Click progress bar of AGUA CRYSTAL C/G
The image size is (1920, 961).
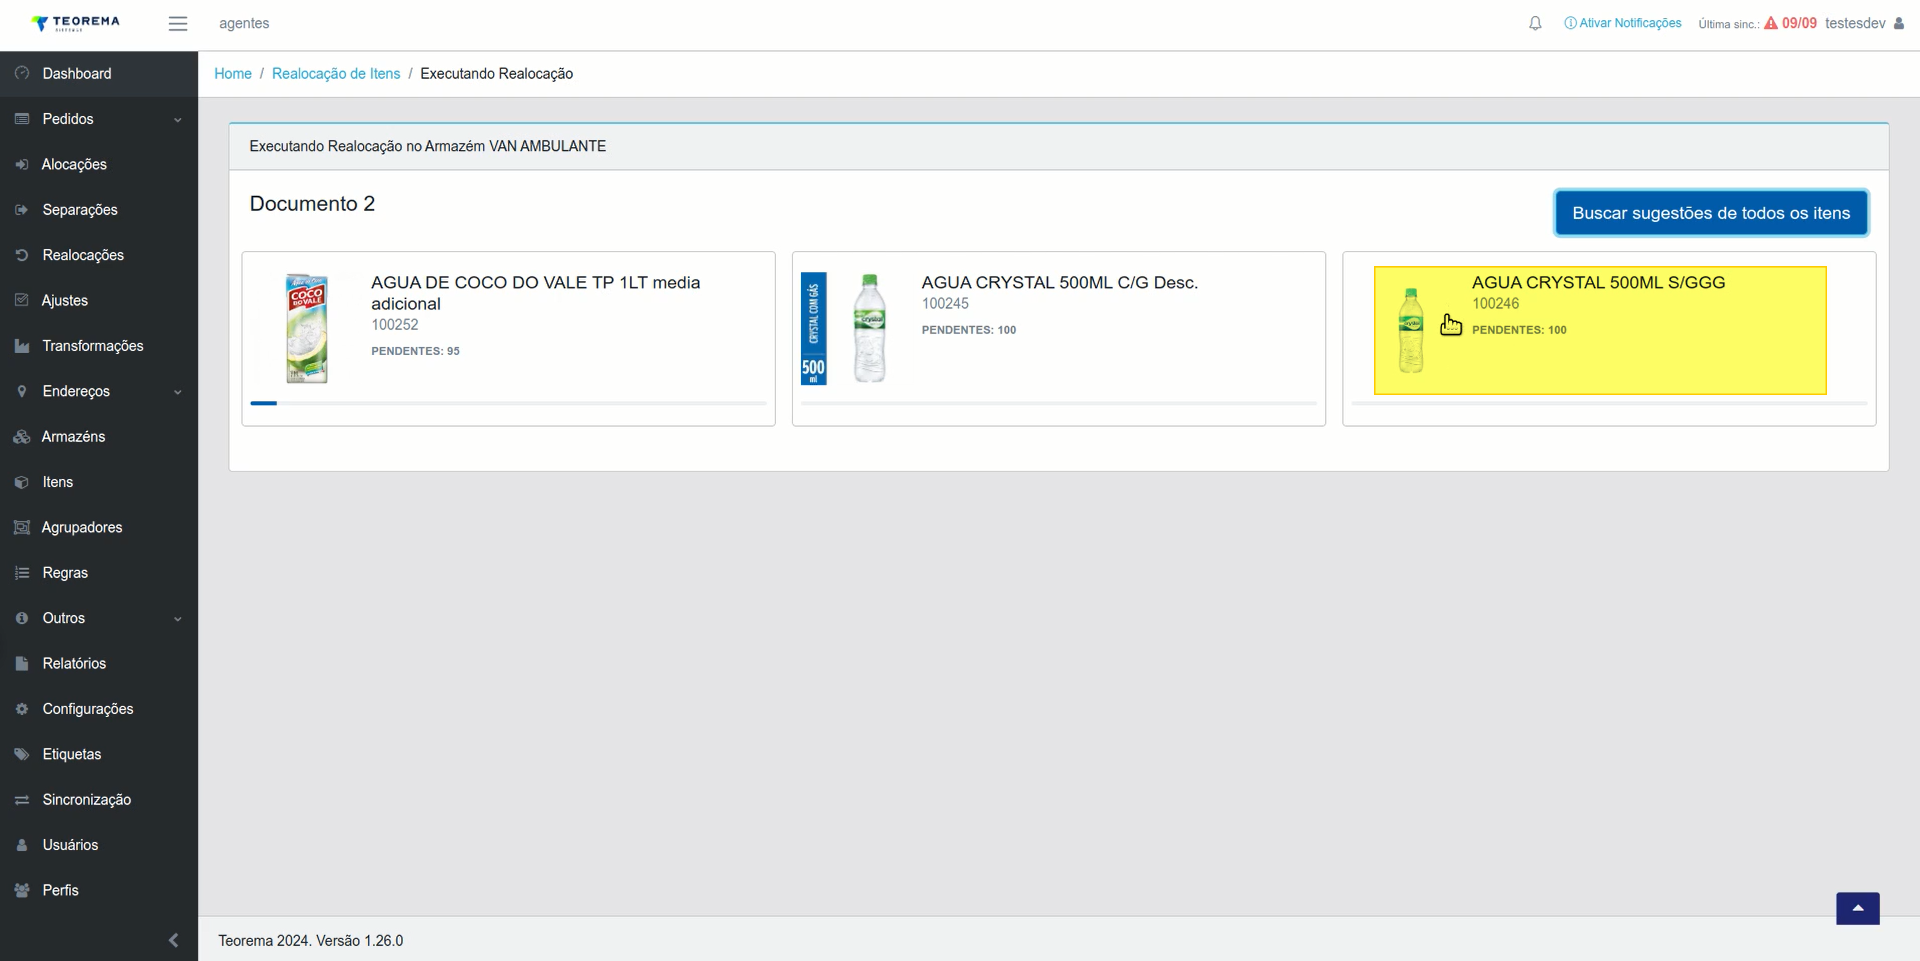(1059, 403)
